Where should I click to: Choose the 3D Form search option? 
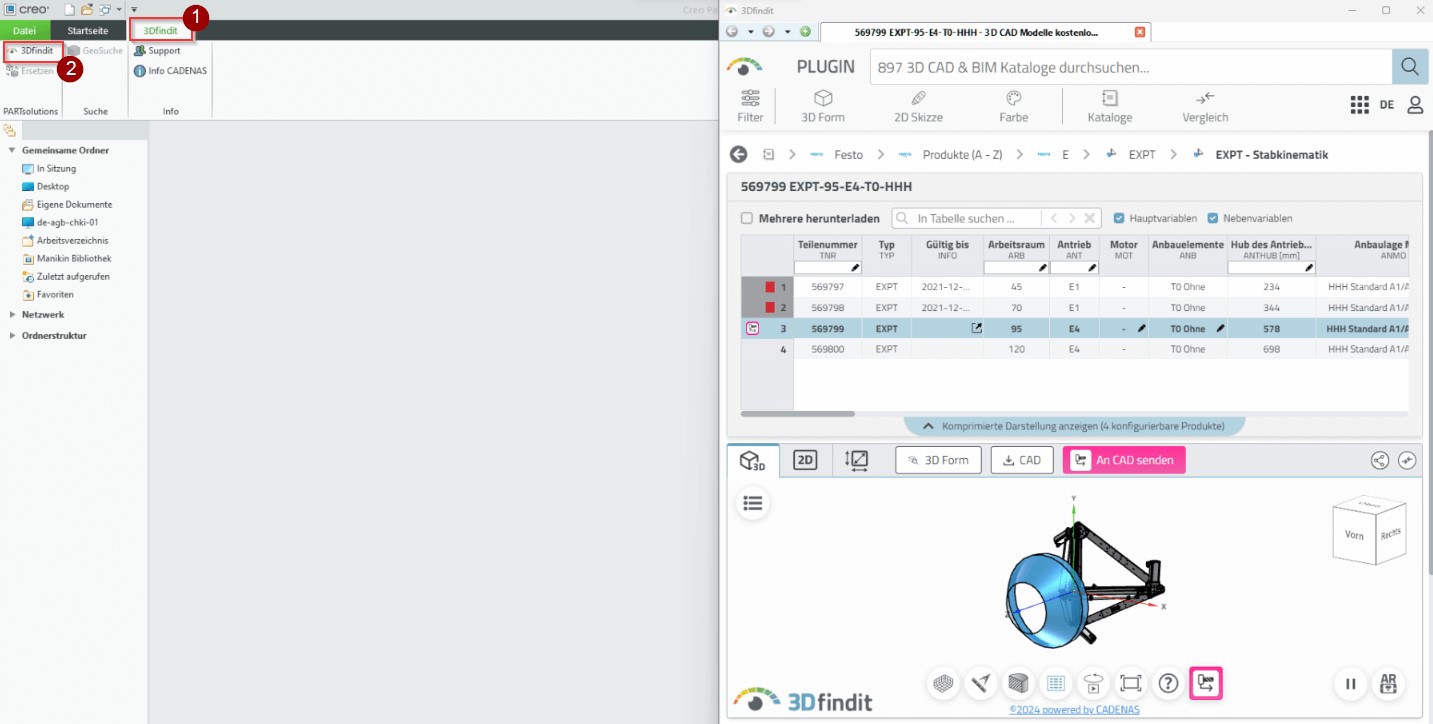tap(823, 106)
